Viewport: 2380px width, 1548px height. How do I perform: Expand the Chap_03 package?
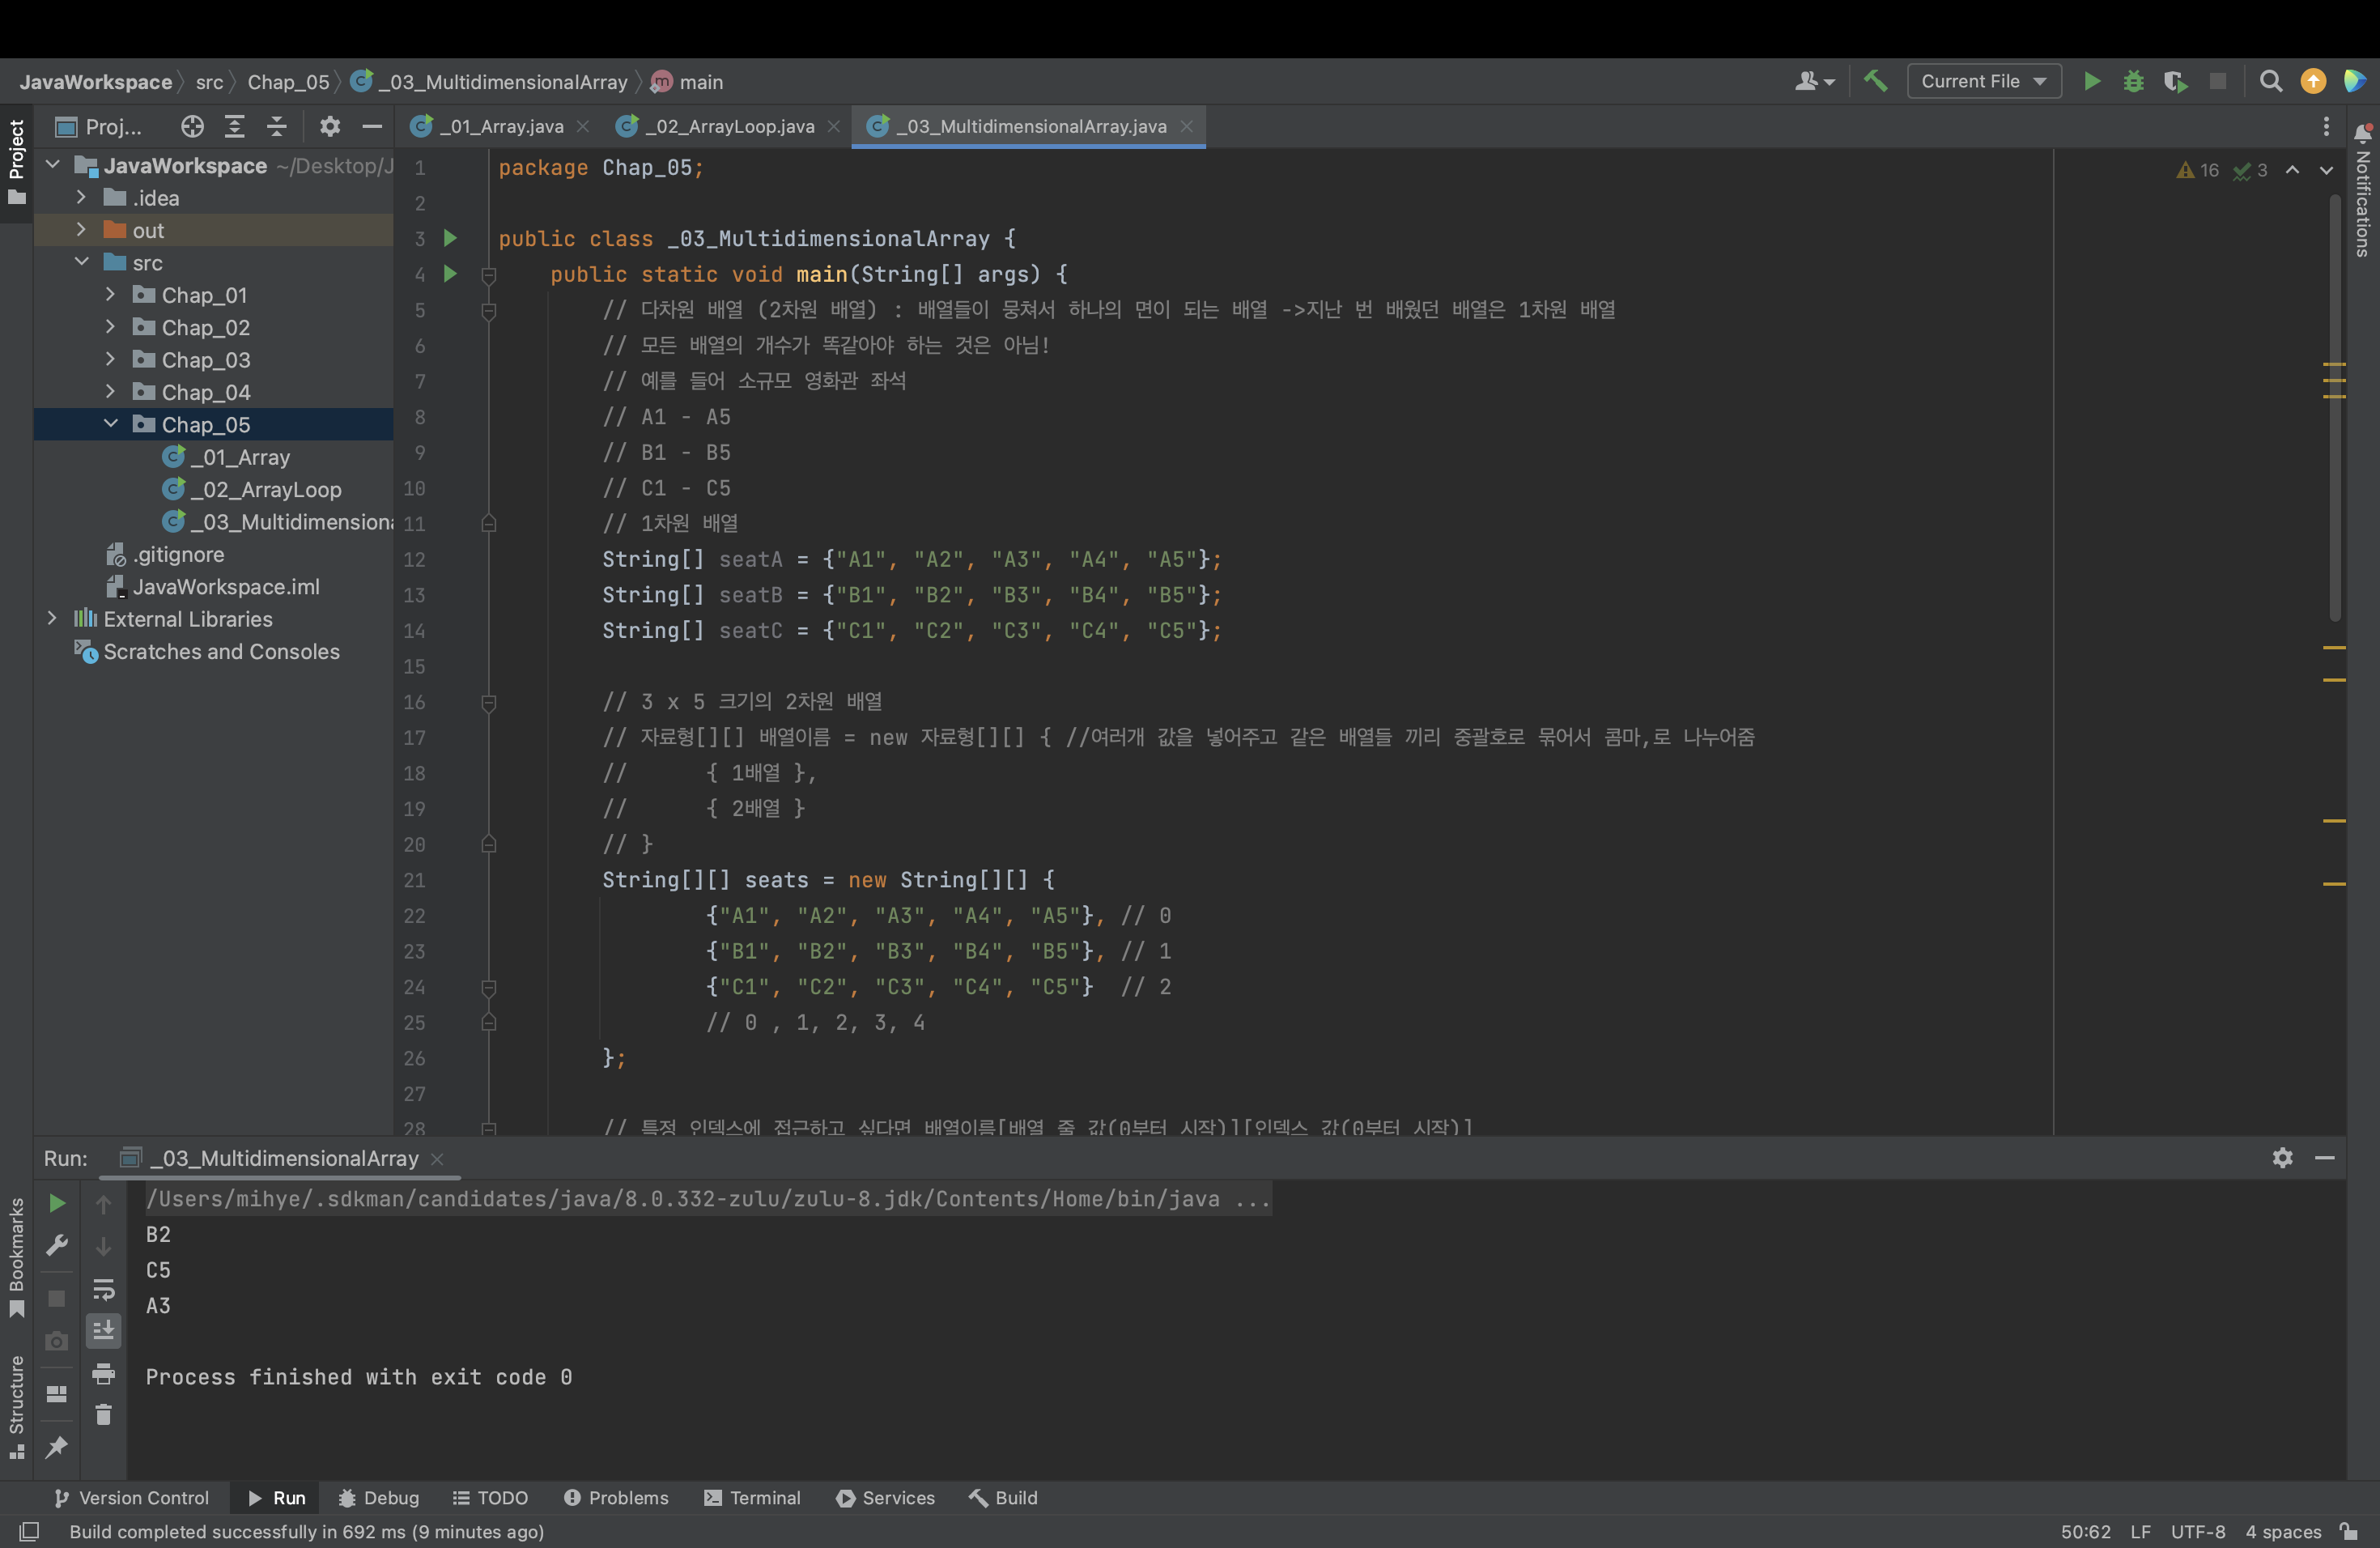point(110,359)
